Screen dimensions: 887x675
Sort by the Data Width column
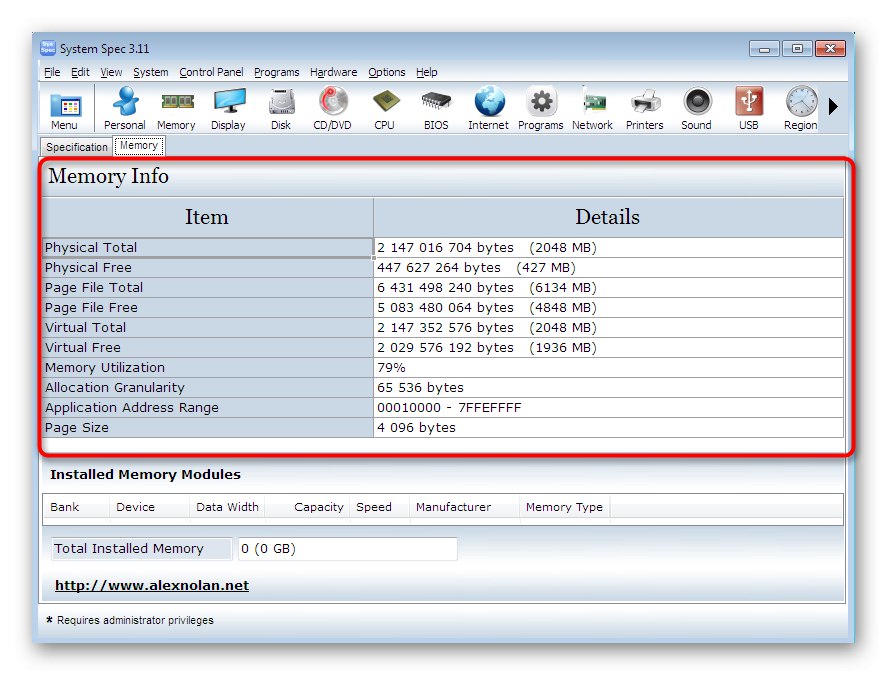click(227, 507)
